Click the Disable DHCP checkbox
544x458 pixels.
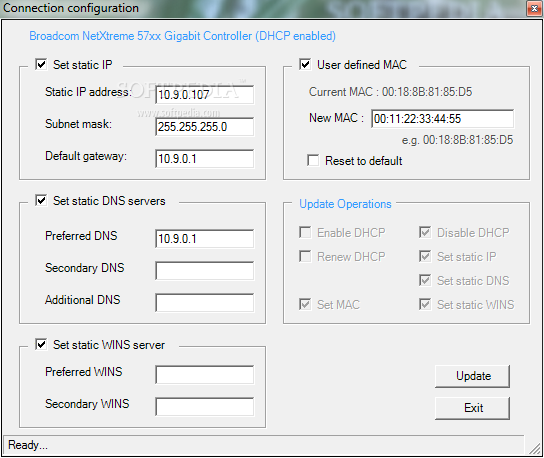pos(425,232)
